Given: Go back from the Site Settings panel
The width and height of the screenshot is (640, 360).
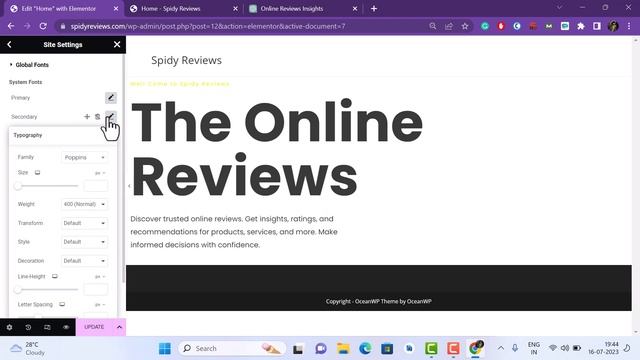Looking at the screenshot, I should click(x=9, y=44).
